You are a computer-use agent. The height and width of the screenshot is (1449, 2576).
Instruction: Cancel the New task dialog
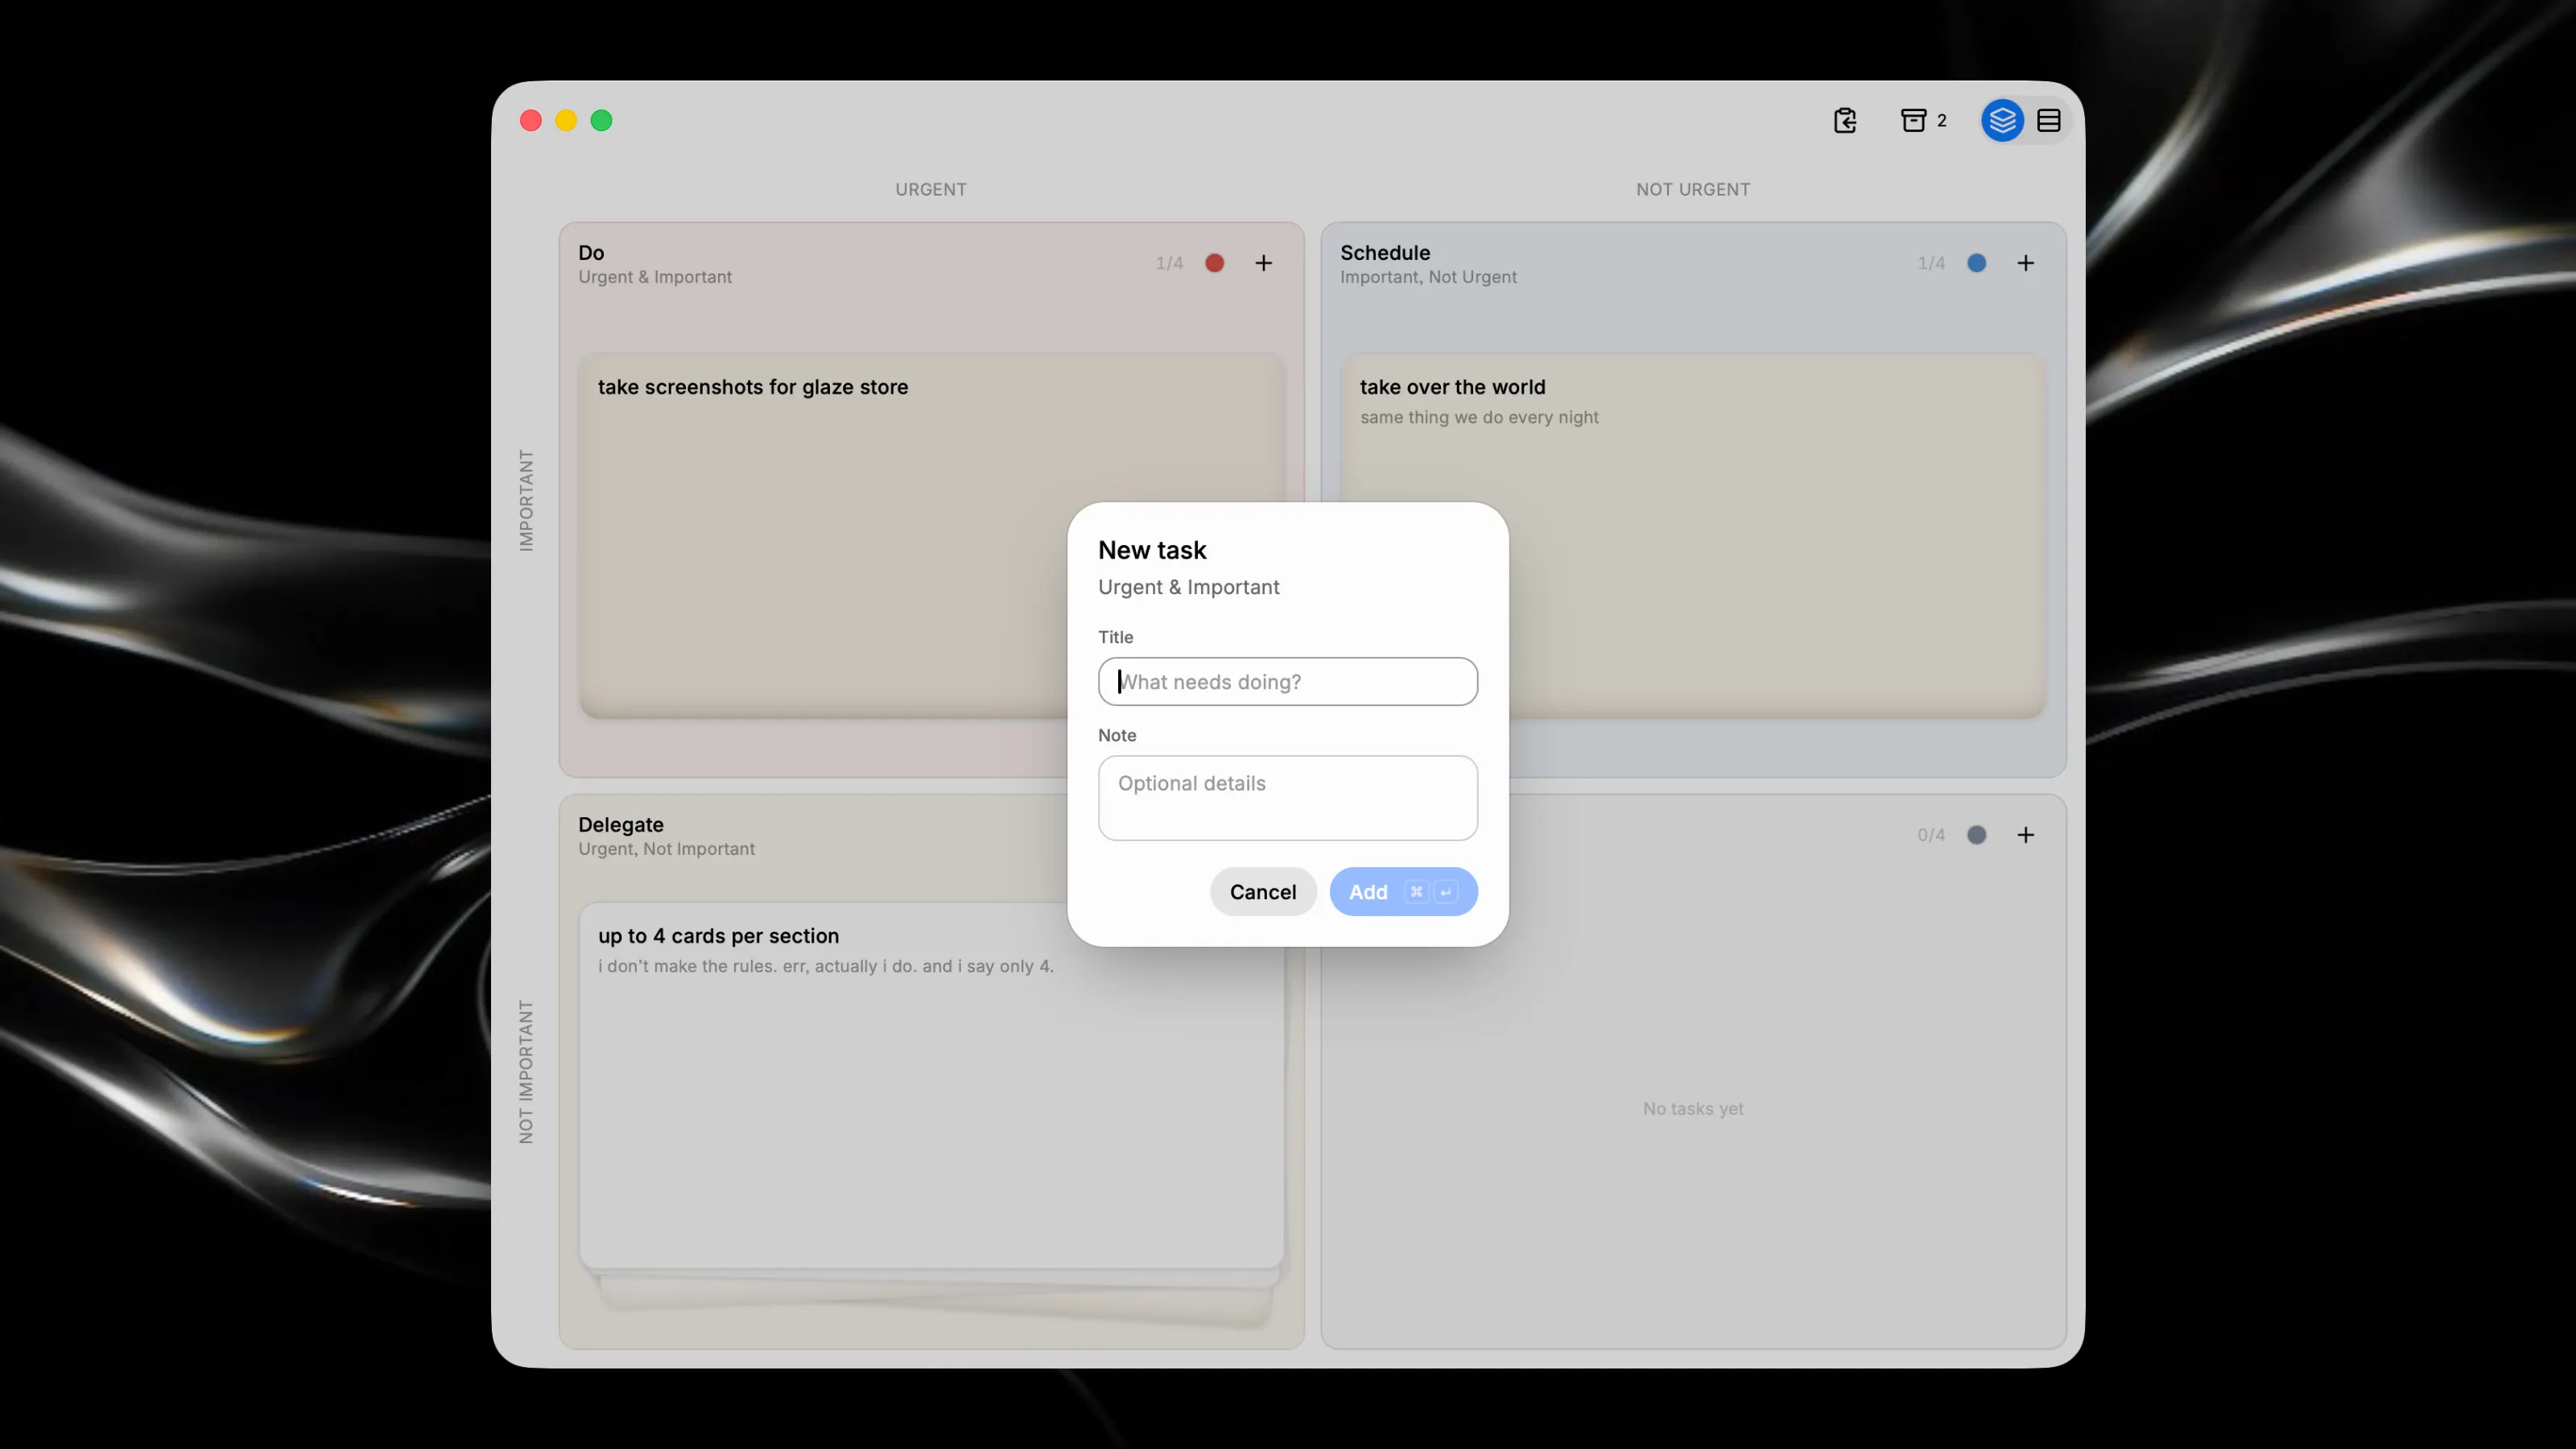pyautogui.click(x=1262, y=892)
